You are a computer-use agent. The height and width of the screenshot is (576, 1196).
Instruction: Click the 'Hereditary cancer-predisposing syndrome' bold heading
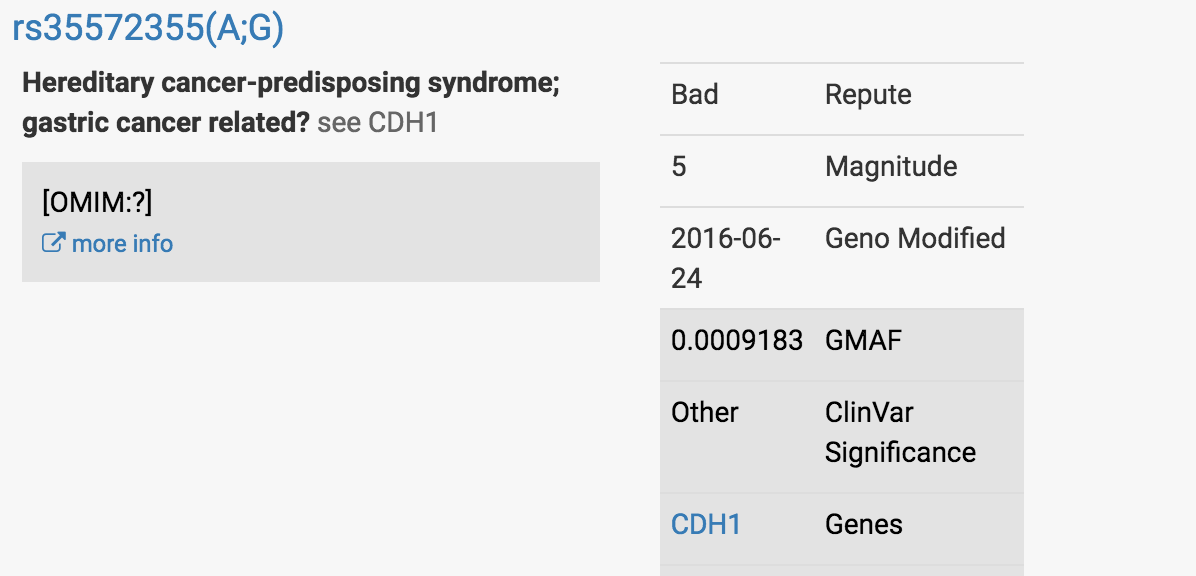tap(291, 82)
